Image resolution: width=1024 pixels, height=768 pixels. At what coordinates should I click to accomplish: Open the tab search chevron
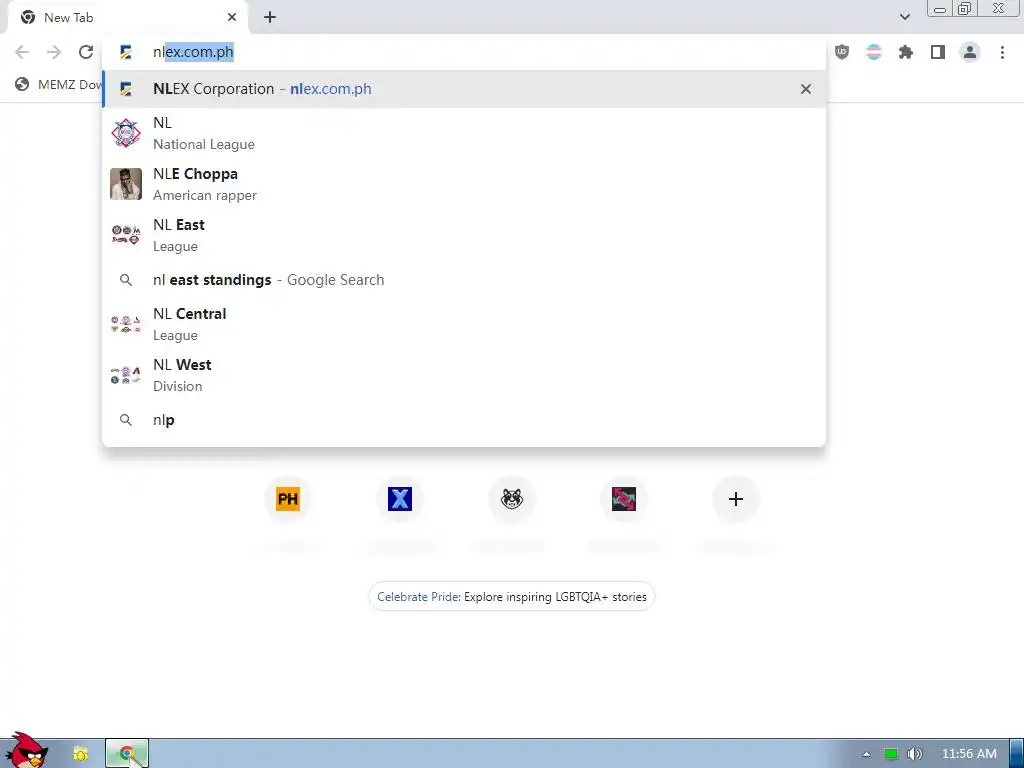pyautogui.click(x=905, y=17)
